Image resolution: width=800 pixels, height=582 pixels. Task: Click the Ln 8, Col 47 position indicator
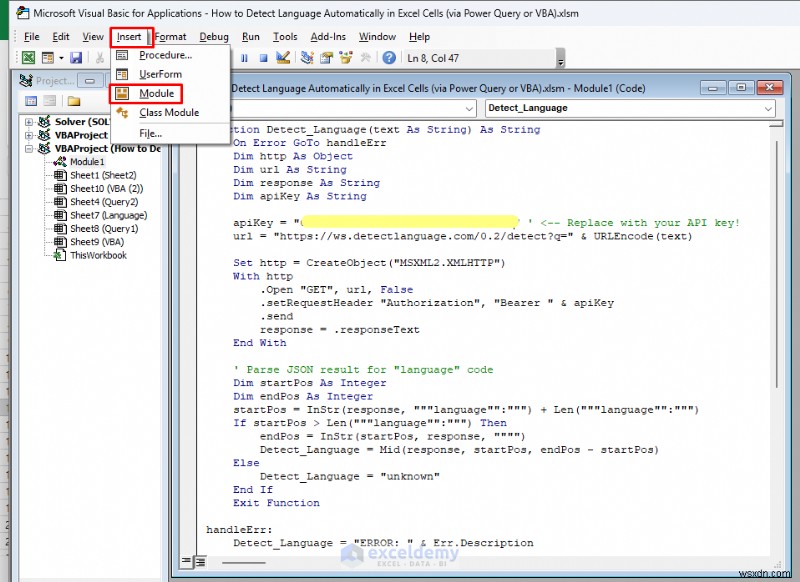coord(433,58)
